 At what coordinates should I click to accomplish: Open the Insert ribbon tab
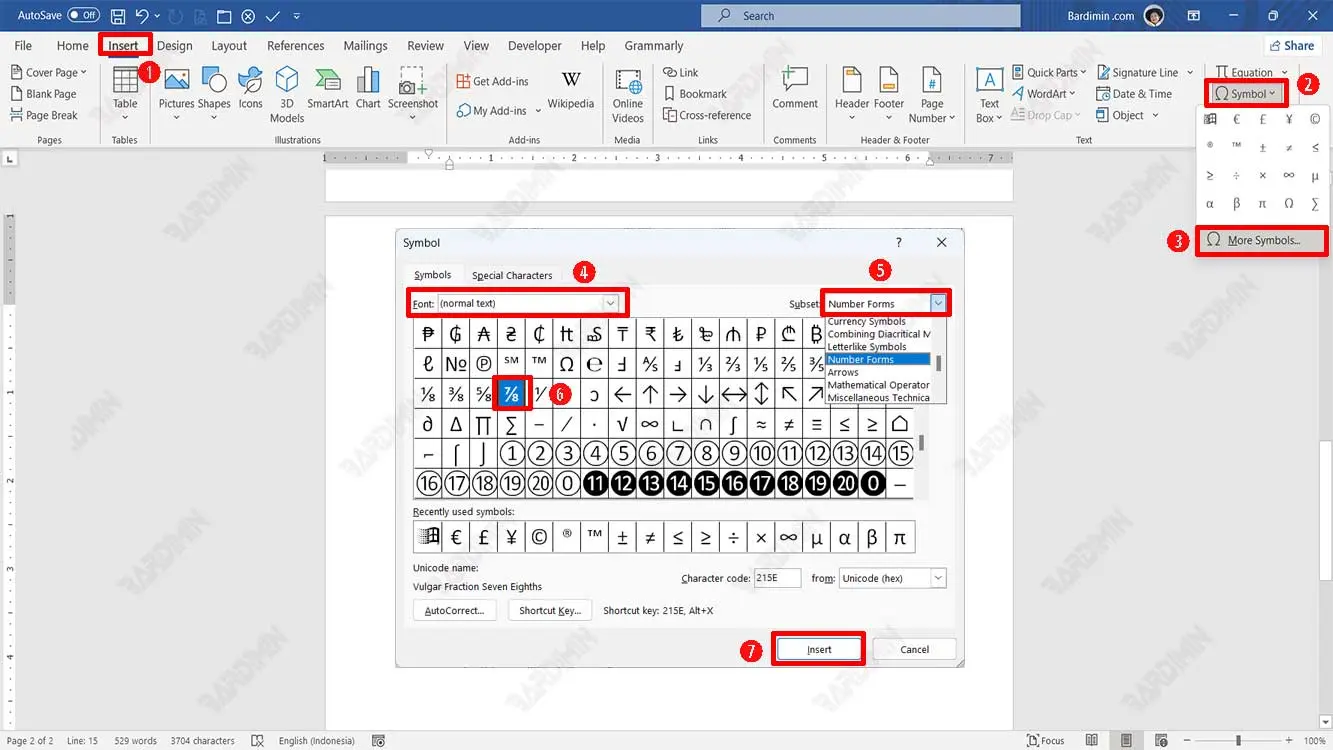(x=123, y=45)
